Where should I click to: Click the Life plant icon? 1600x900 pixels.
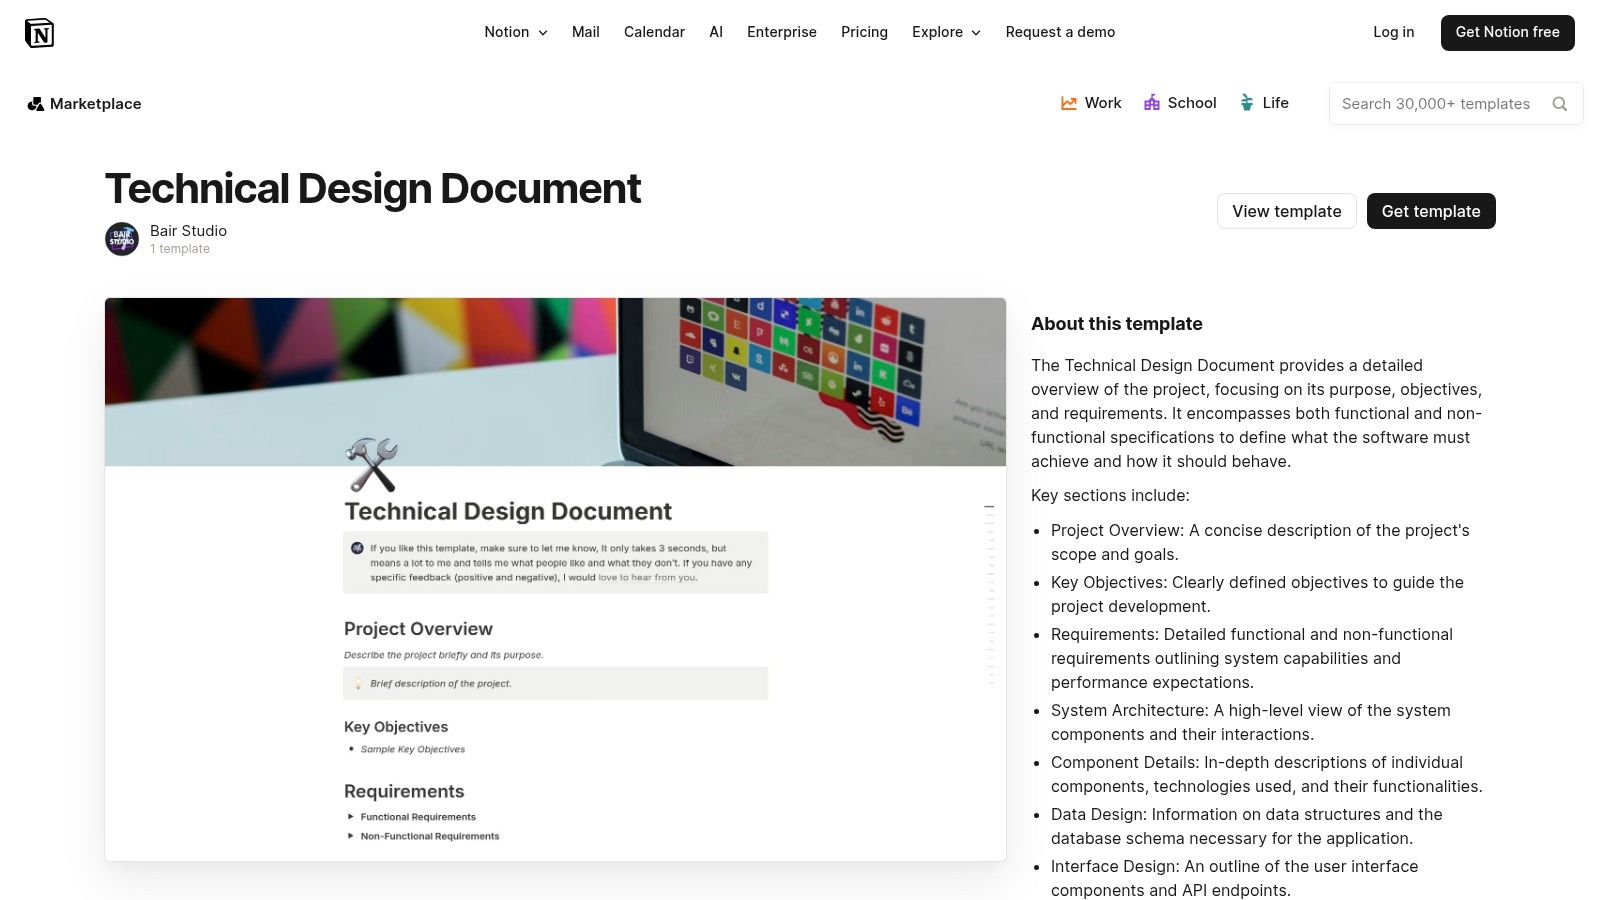pos(1247,103)
